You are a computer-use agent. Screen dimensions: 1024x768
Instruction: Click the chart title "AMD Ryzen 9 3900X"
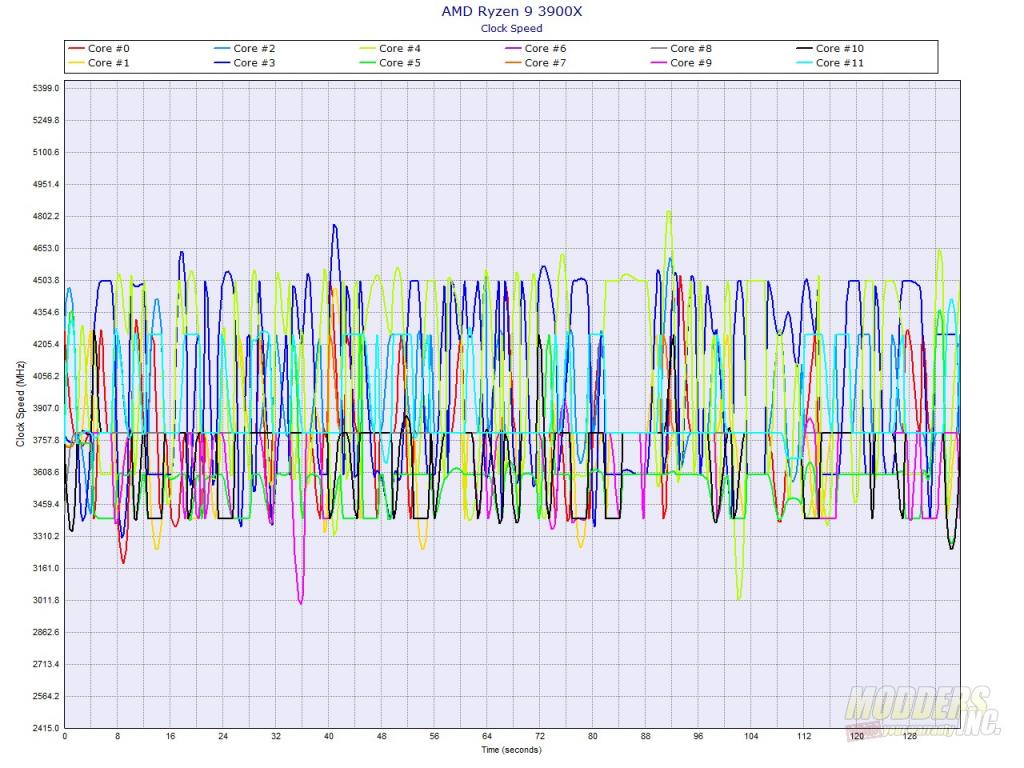[511, 11]
